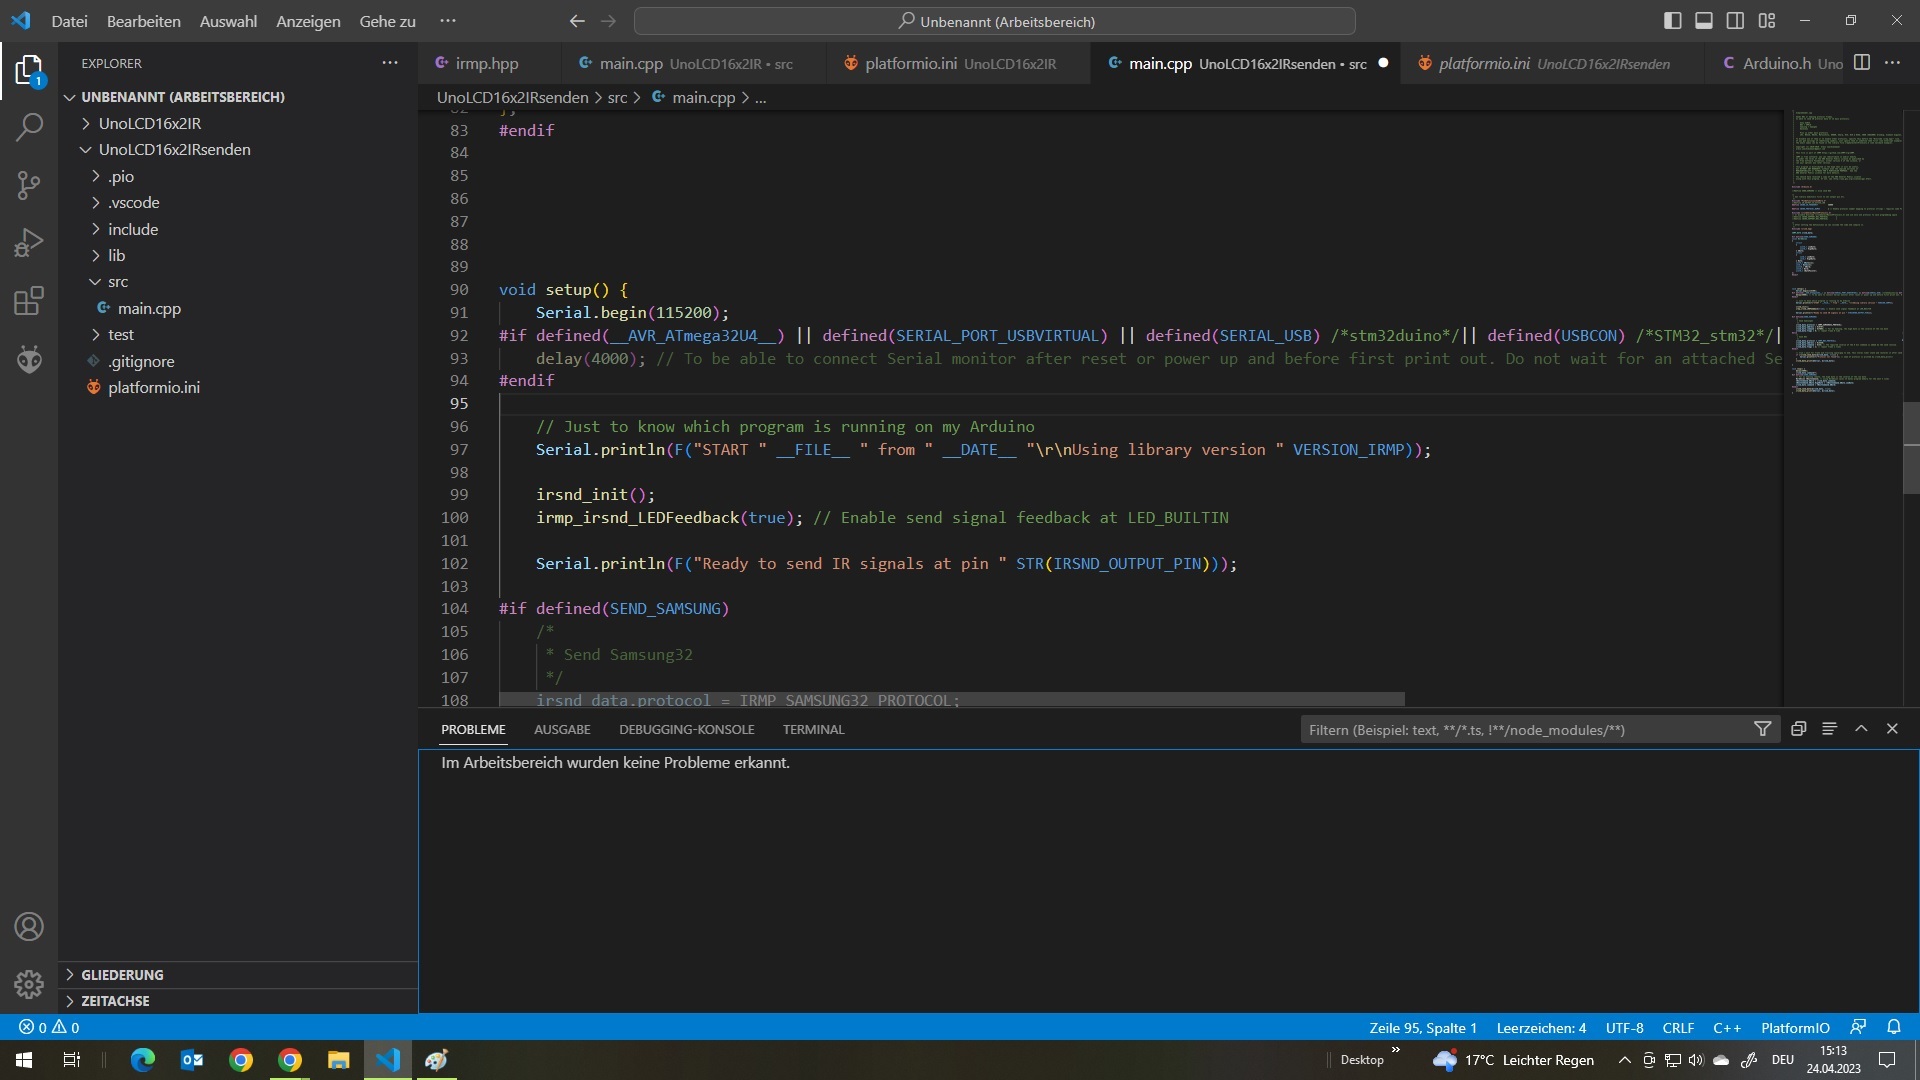Open the PlatformIO alien icon view
The width and height of the screenshot is (1920, 1080).
coord(29,359)
